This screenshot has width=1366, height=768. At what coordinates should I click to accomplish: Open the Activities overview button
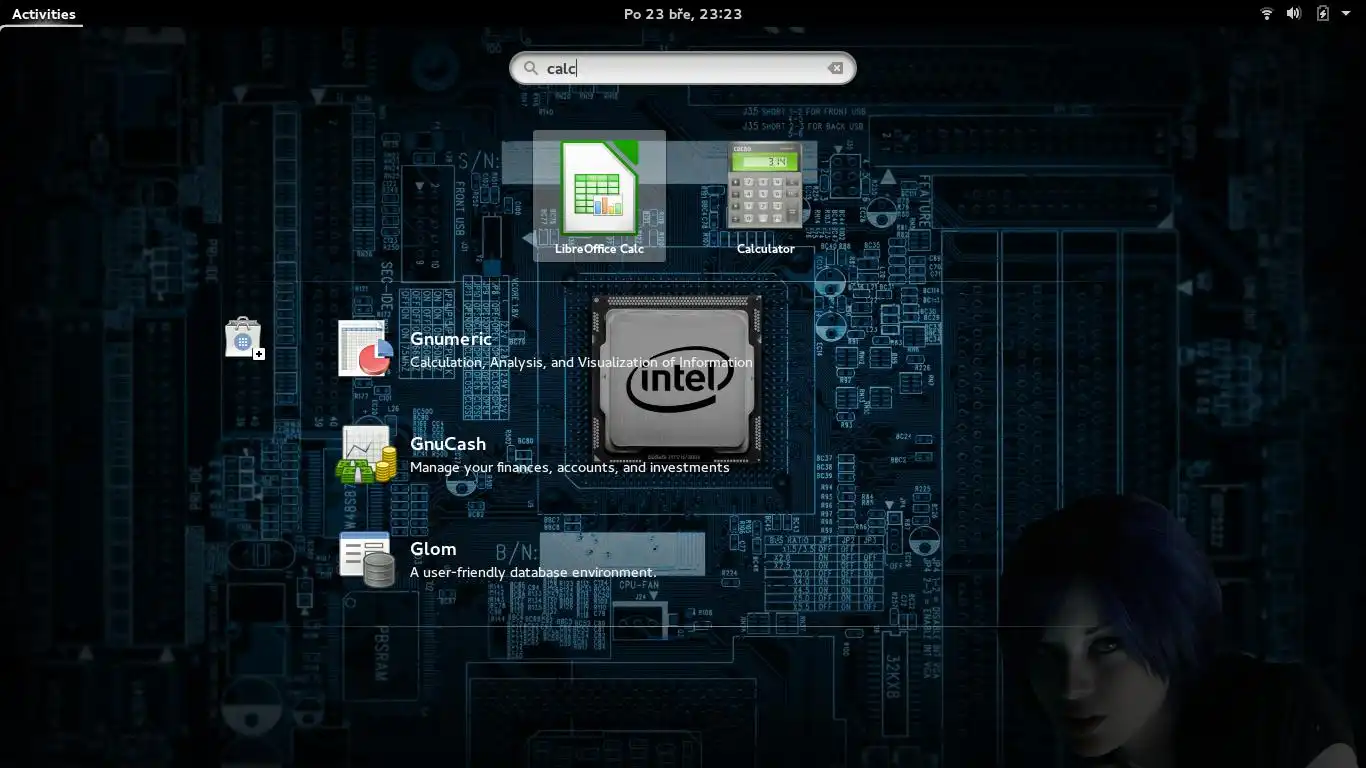44,14
